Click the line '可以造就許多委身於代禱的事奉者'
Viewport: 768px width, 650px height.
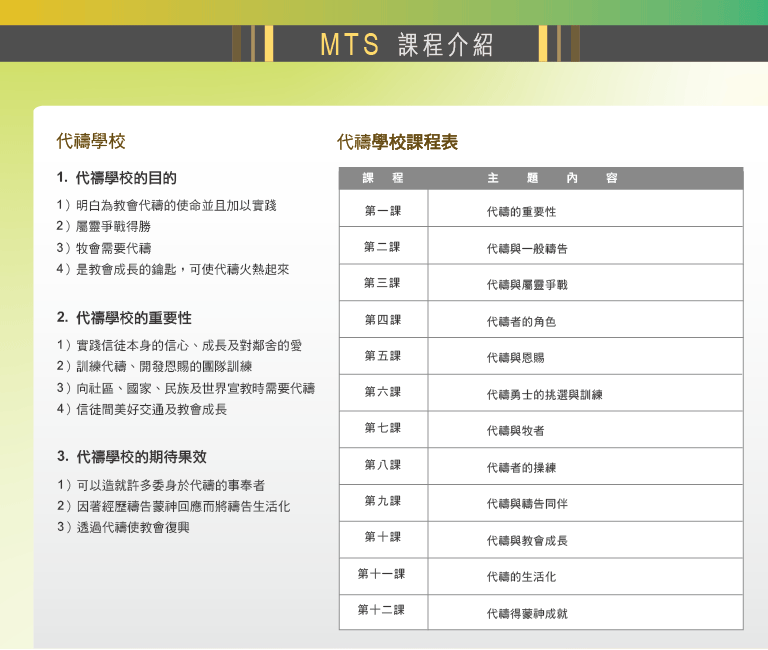click(170, 485)
